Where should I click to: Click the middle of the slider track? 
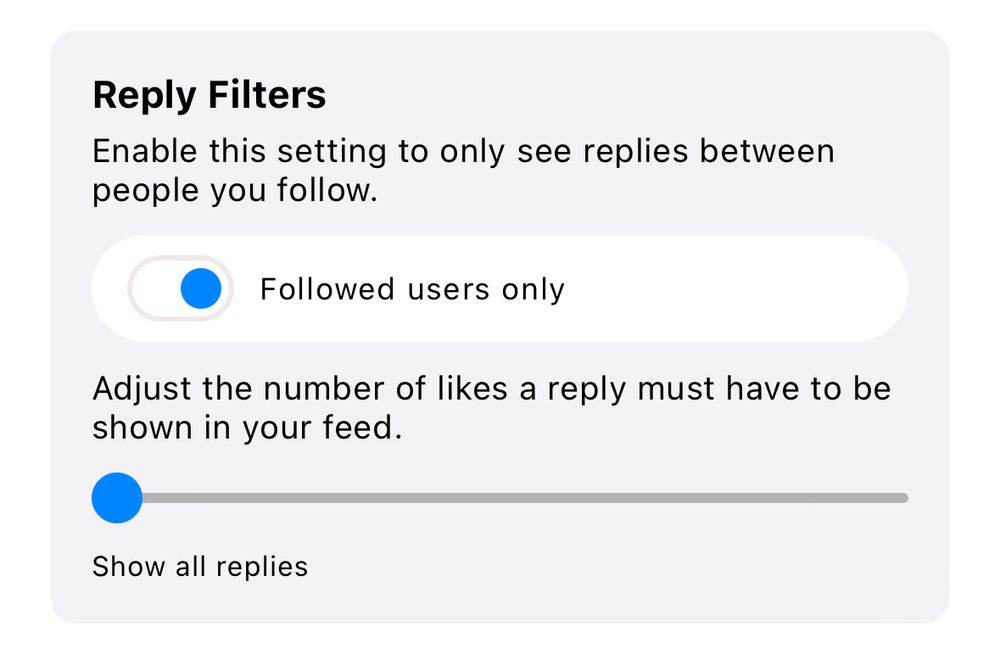pos(500,496)
